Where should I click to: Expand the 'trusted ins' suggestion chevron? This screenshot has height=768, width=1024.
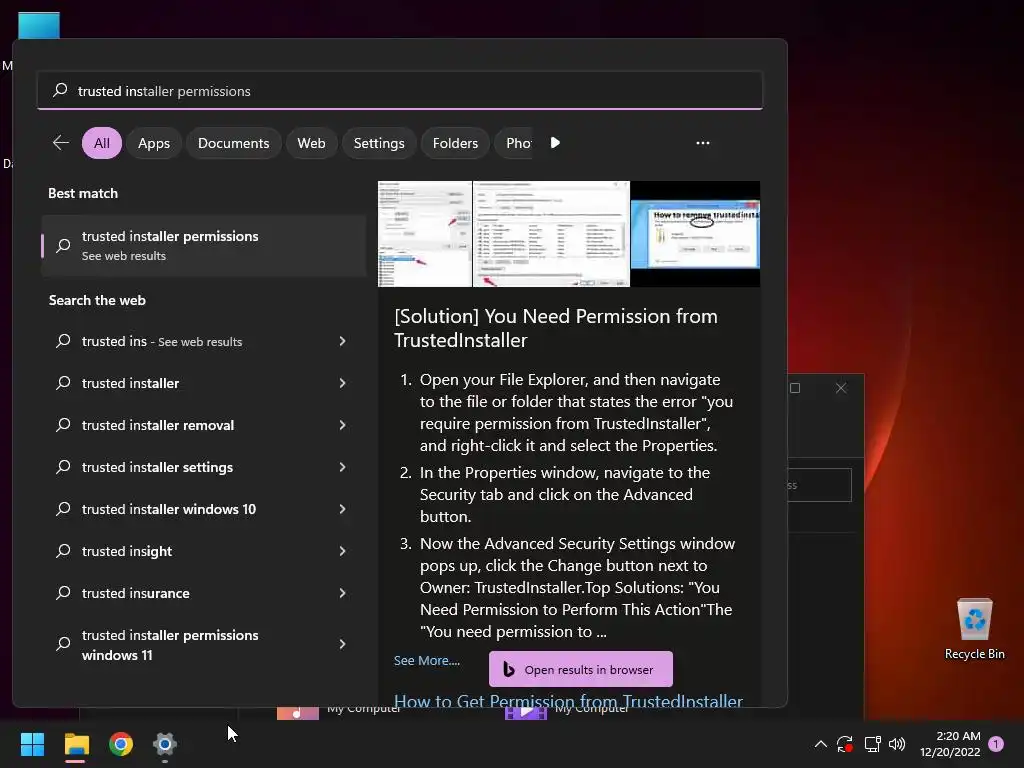(x=342, y=341)
